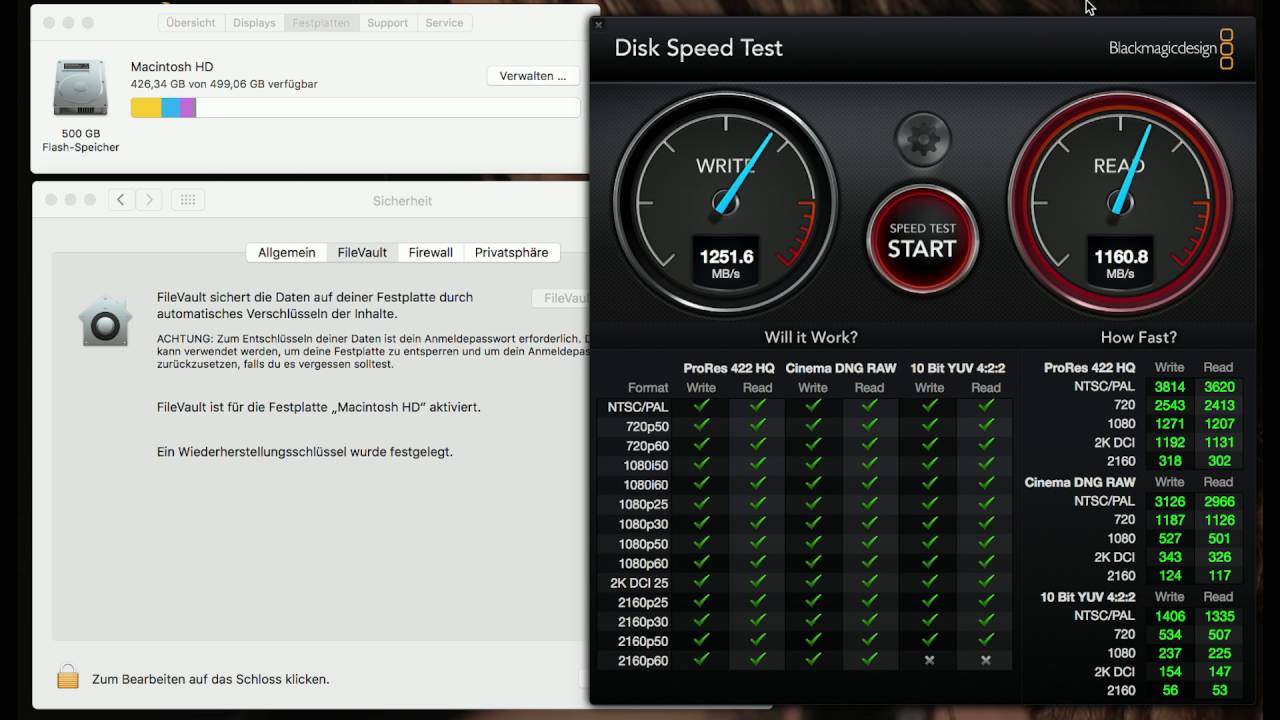The width and height of the screenshot is (1280, 720).
Task: Click the blue segment of storage bar
Action: tap(171, 108)
